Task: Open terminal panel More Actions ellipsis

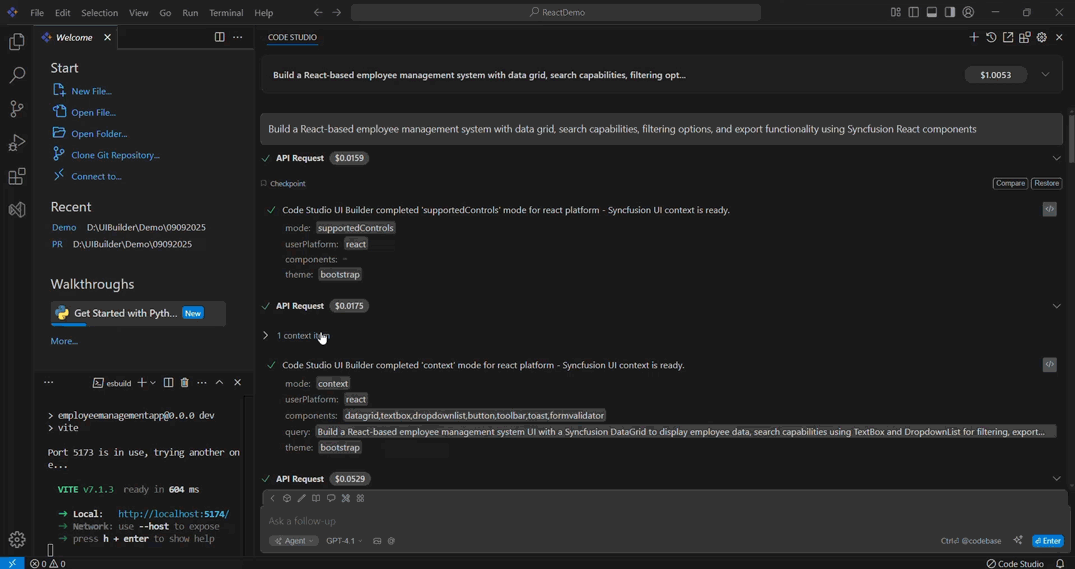Action: (x=202, y=383)
